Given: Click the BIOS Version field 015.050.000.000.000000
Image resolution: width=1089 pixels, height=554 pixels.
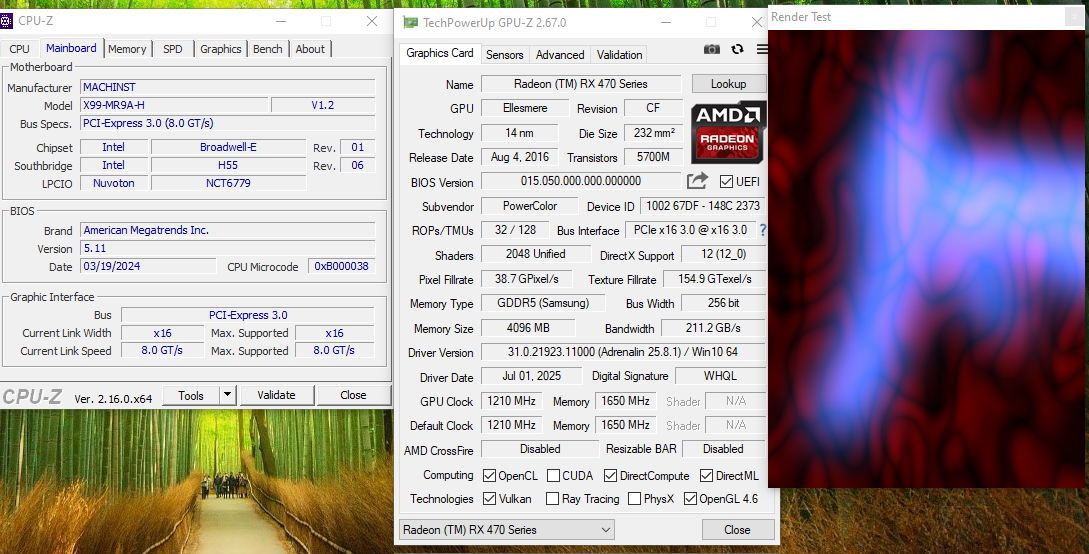Looking at the screenshot, I should point(581,181).
